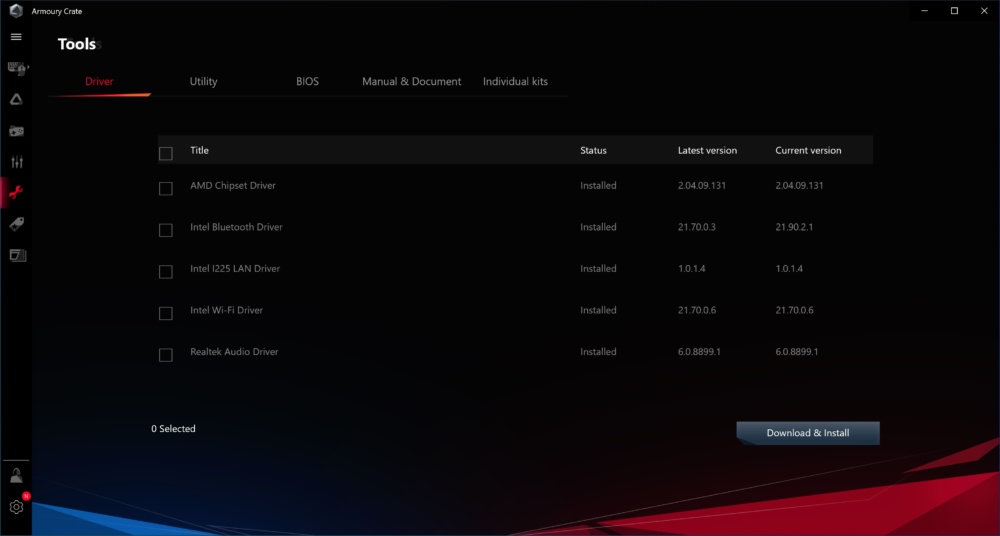
Task: Click the Realtek Audio Installed status
Action: [598, 352]
